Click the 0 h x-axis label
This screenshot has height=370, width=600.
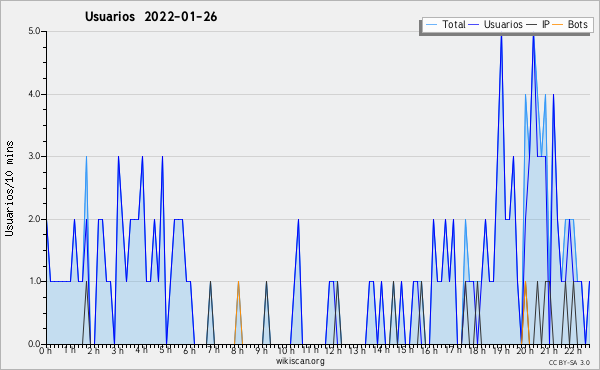click(x=45, y=350)
